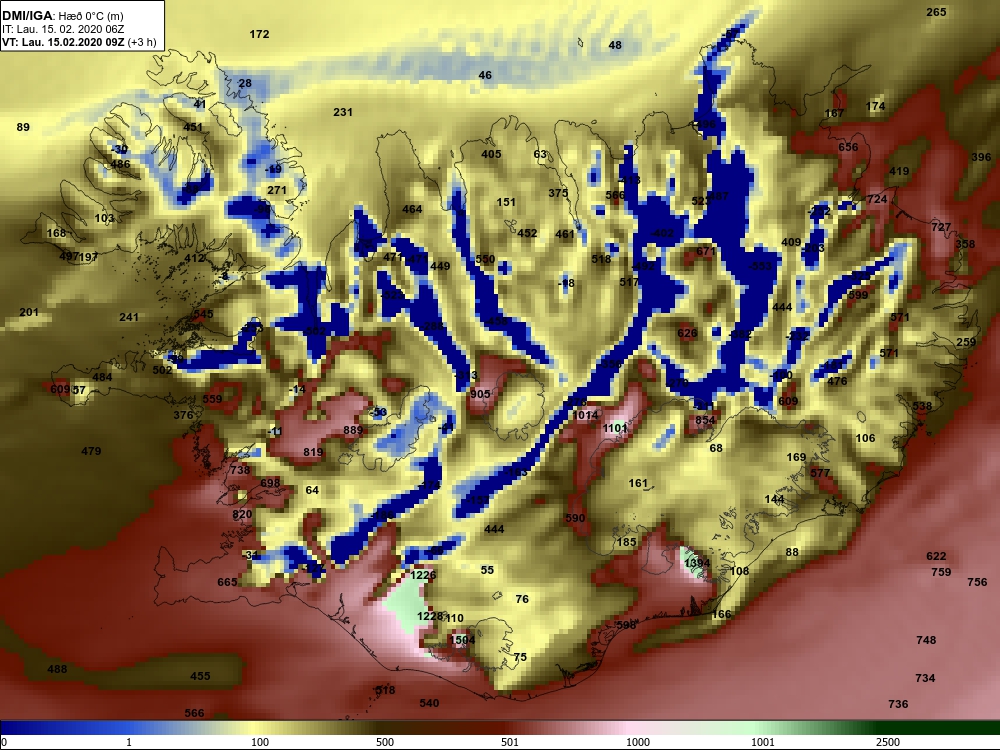Click the legend label 2500
This screenshot has height=750, width=1000.
click(x=888, y=742)
